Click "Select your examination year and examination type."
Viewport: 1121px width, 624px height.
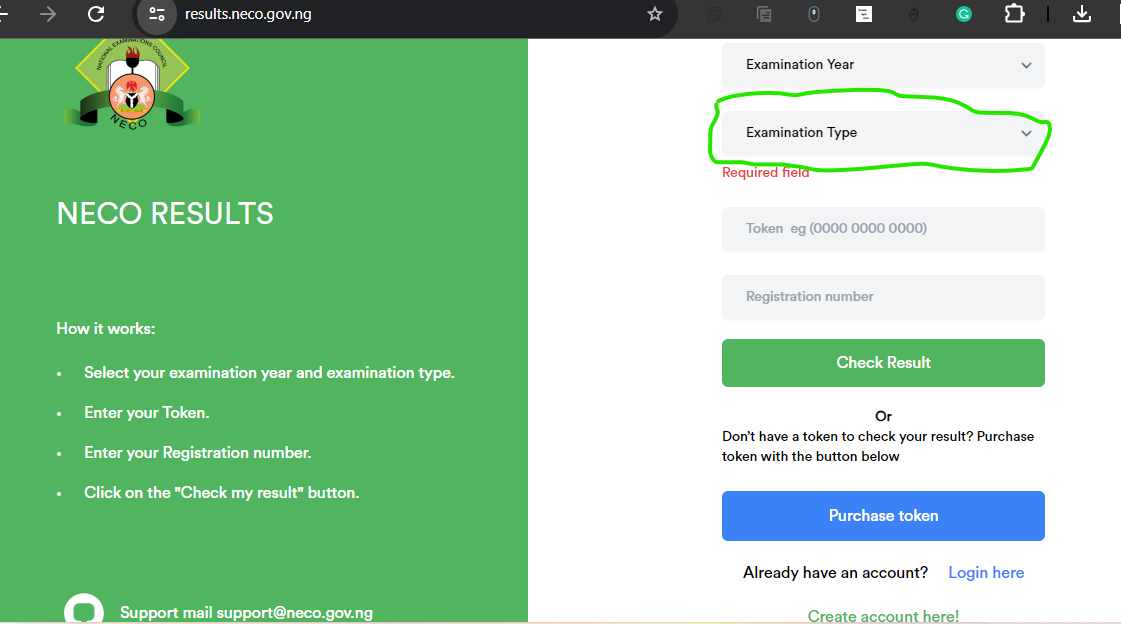click(x=270, y=373)
